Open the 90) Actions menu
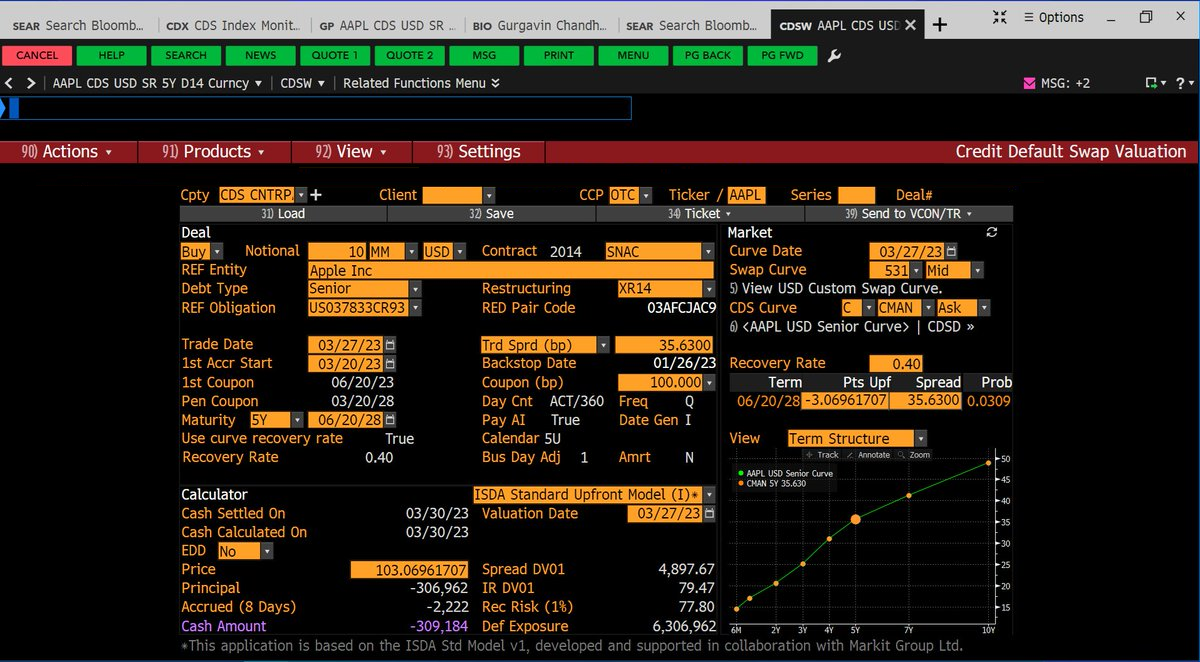 coord(66,152)
